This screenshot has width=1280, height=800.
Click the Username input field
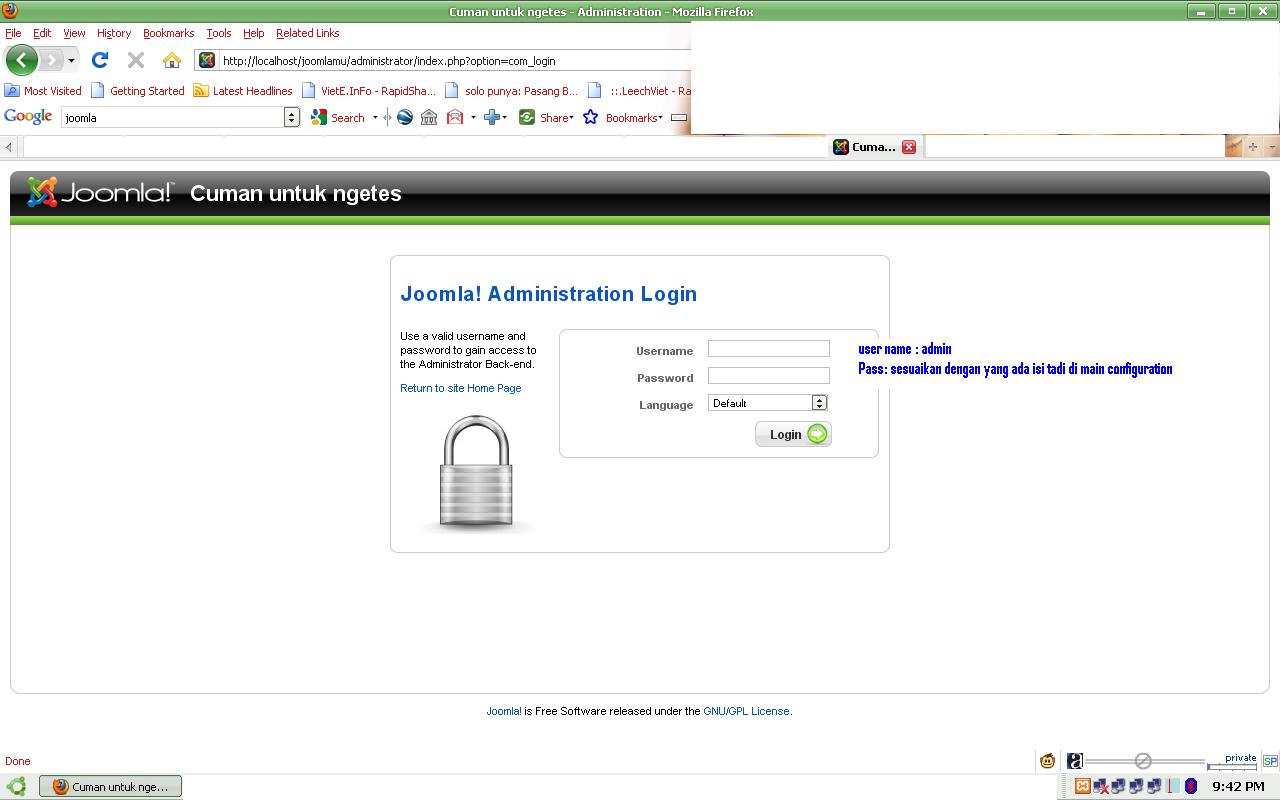769,348
